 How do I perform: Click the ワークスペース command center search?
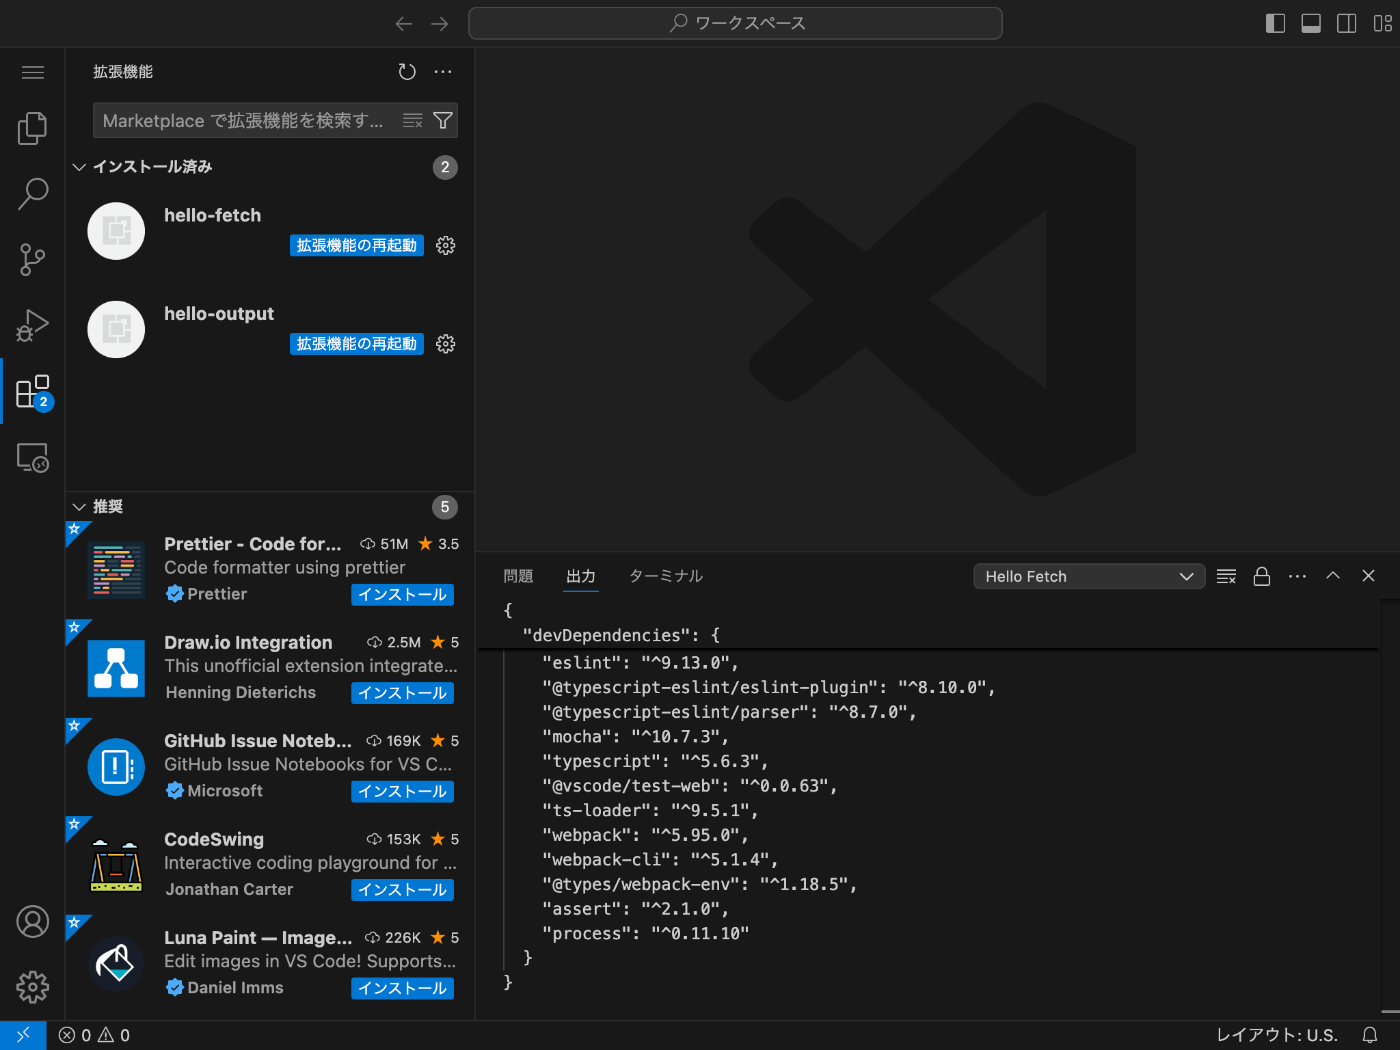pos(735,23)
